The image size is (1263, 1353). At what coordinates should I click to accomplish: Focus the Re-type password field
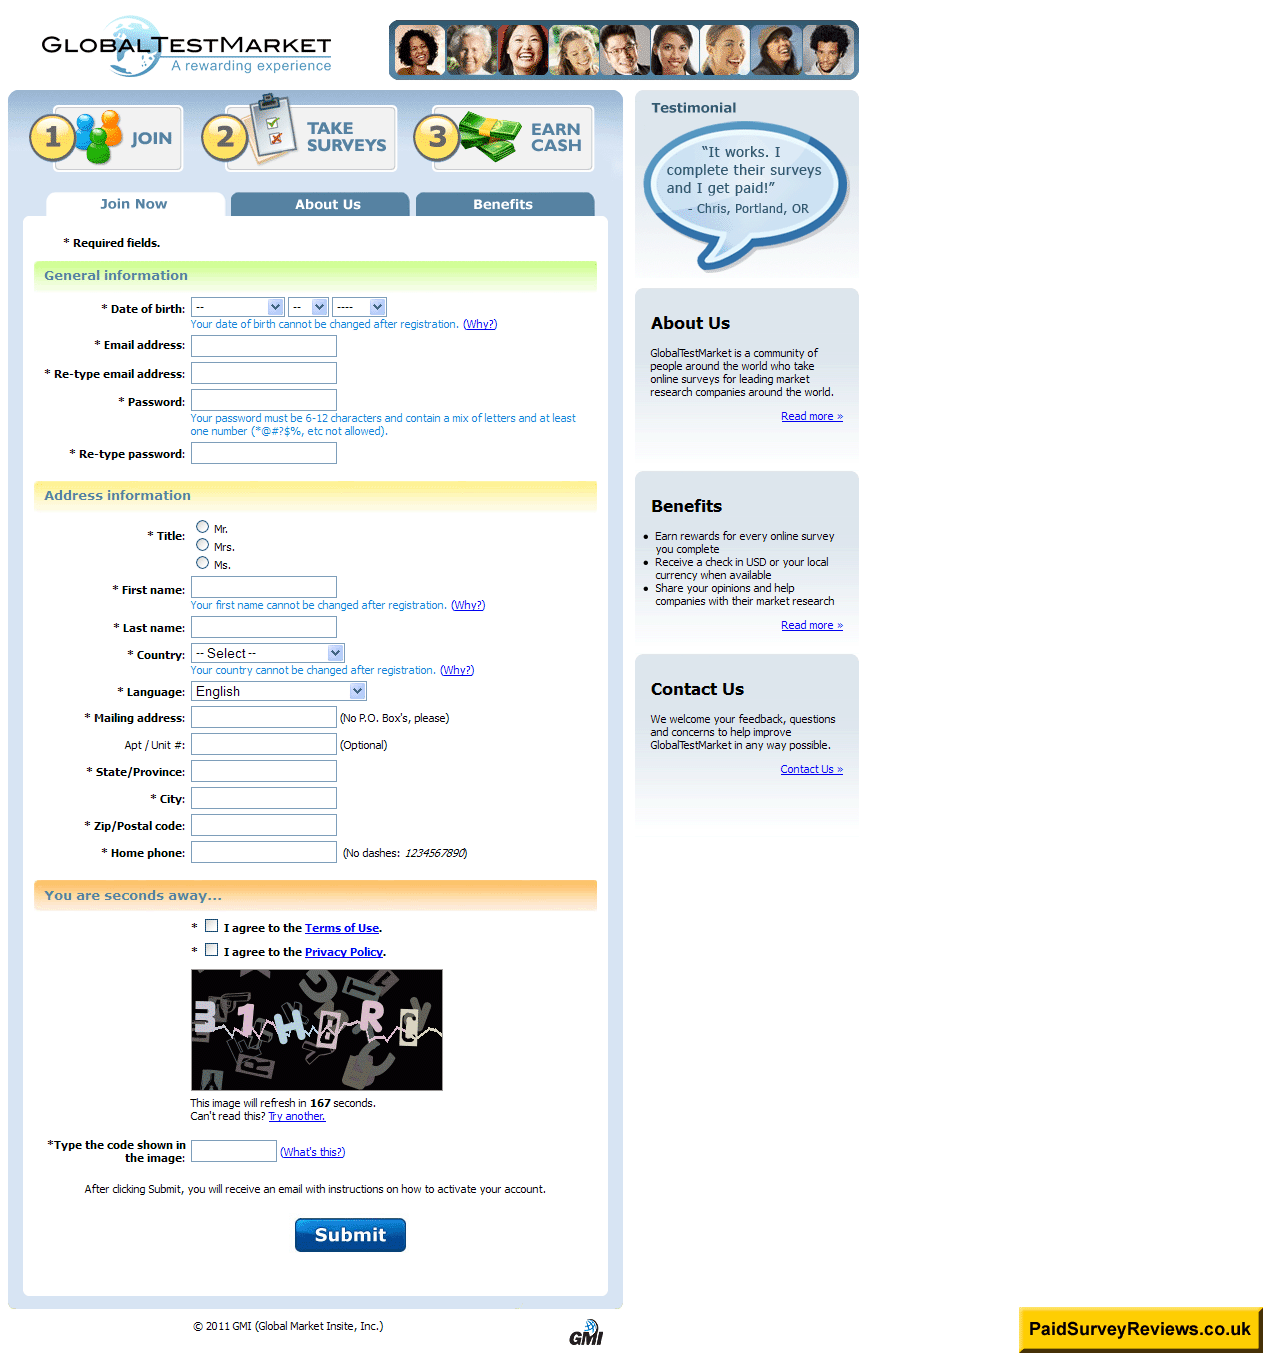pyautogui.click(x=264, y=453)
